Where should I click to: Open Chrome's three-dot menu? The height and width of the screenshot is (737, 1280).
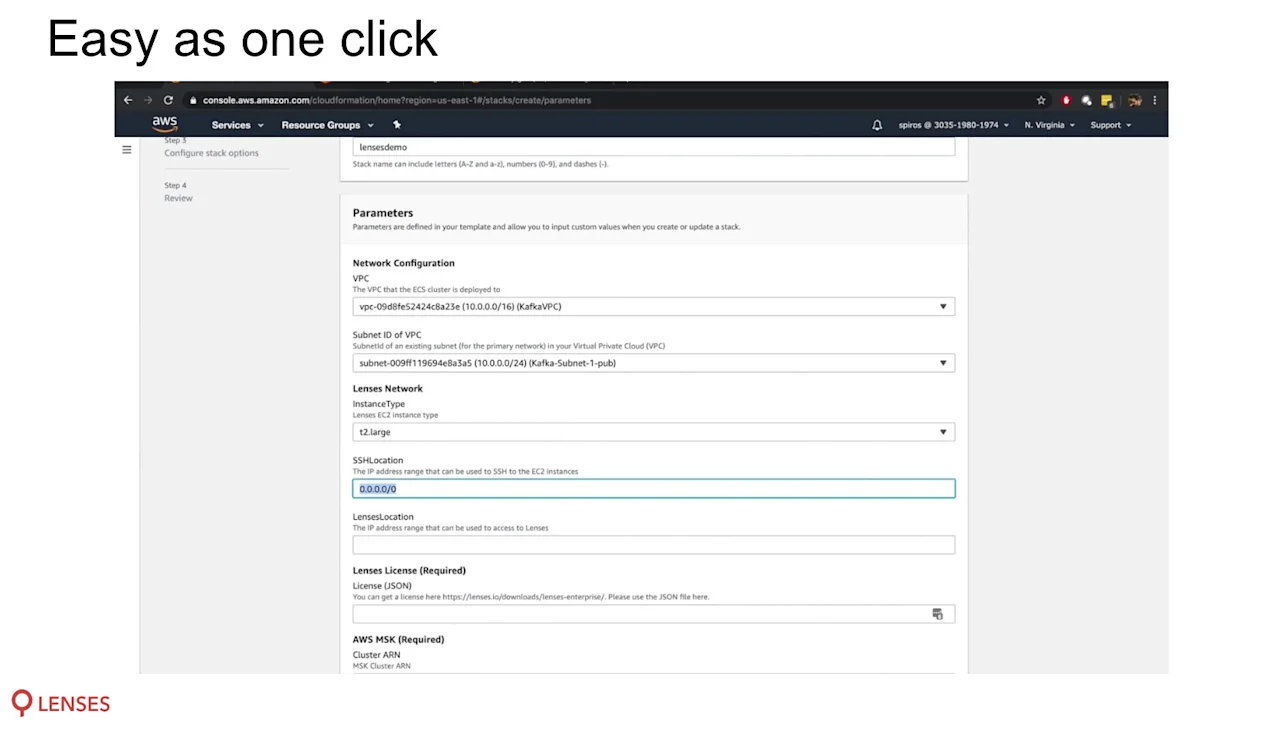pos(1154,100)
